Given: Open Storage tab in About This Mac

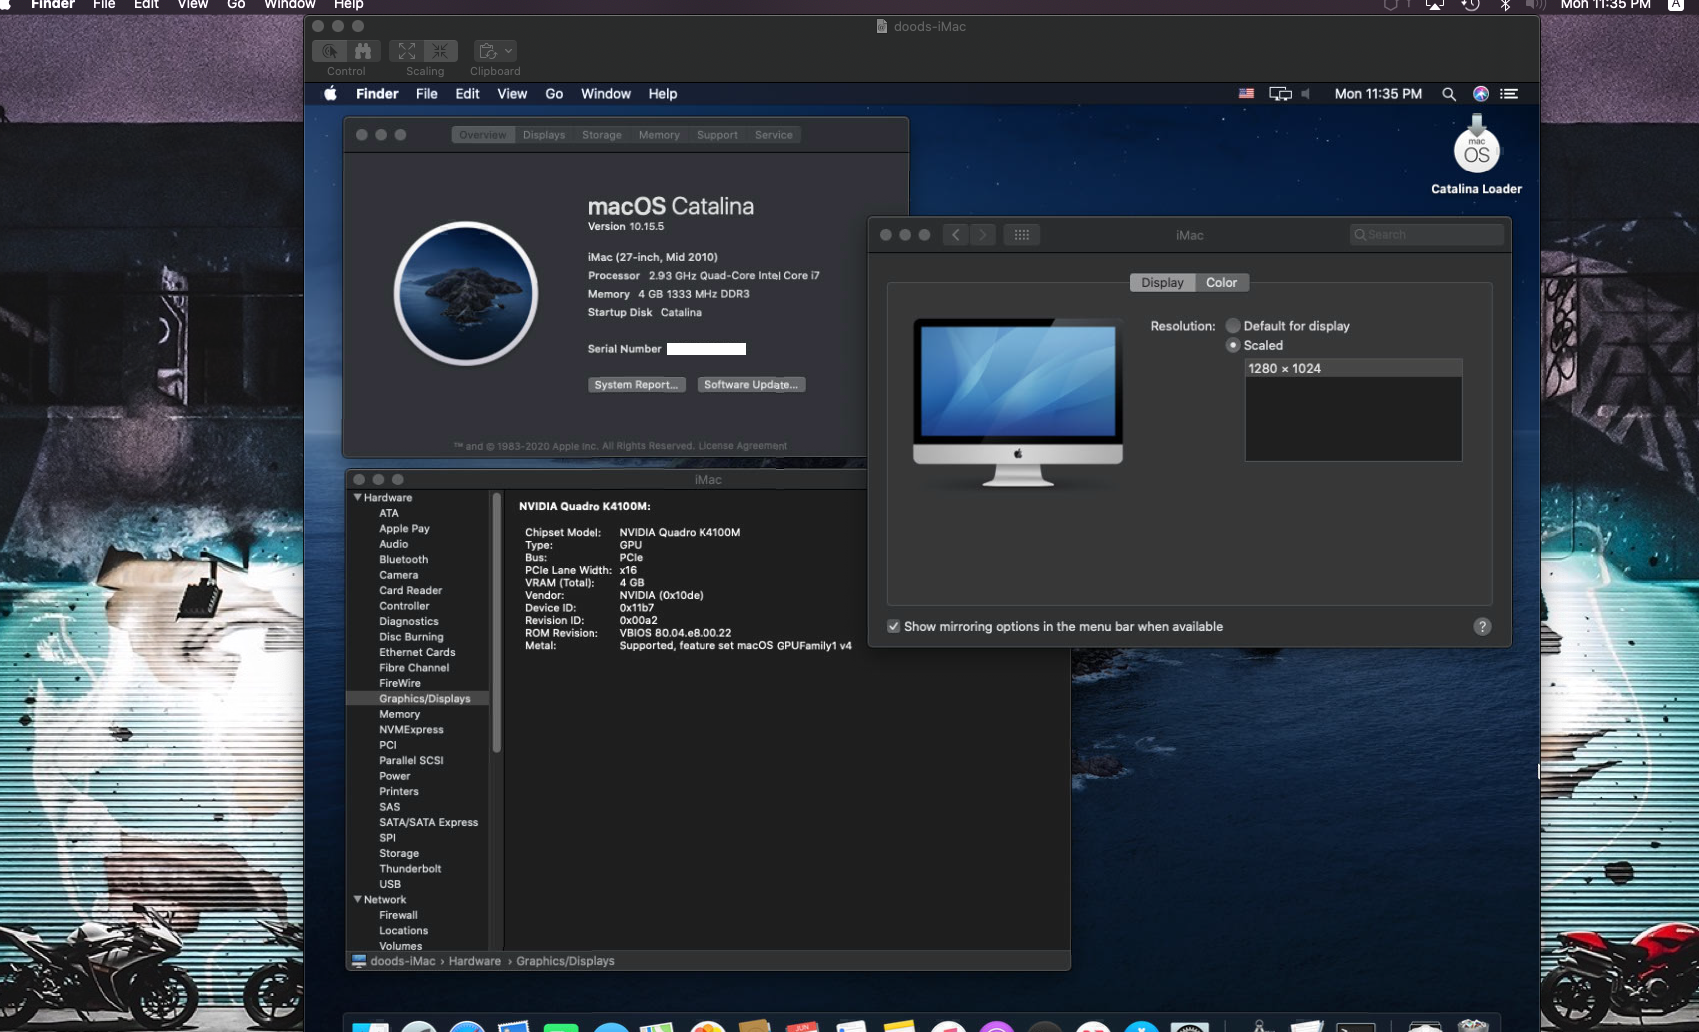Looking at the screenshot, I should coord(602,135).
